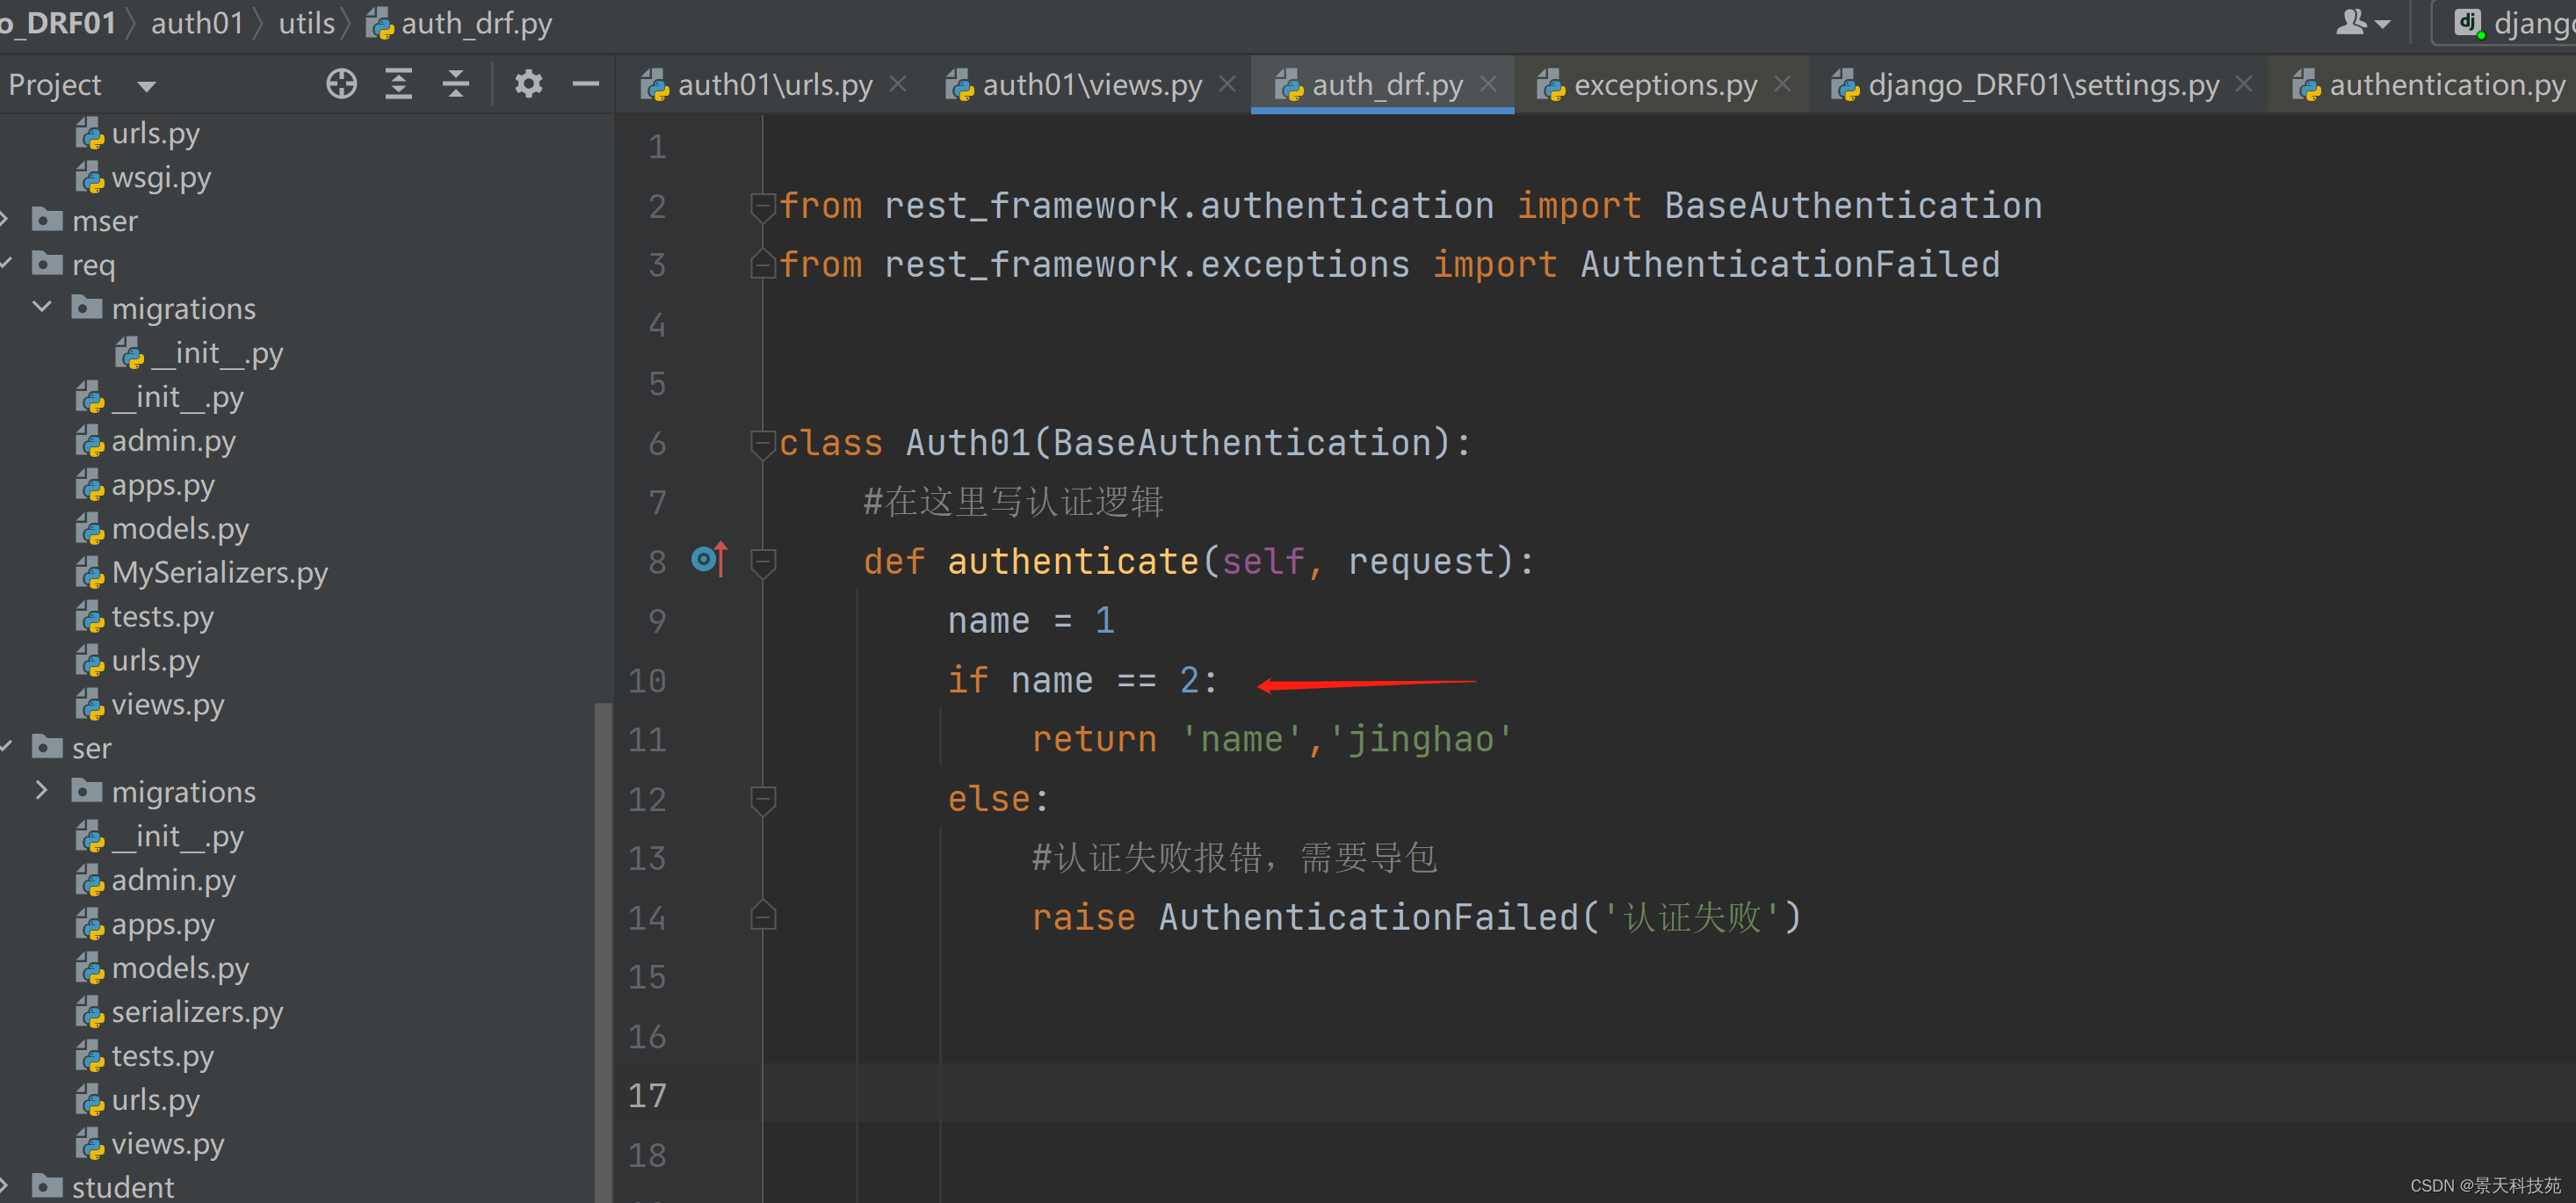Click the auth01 breadcrumb
Screen dimensions: 2576x1203
tap(197, 23)
